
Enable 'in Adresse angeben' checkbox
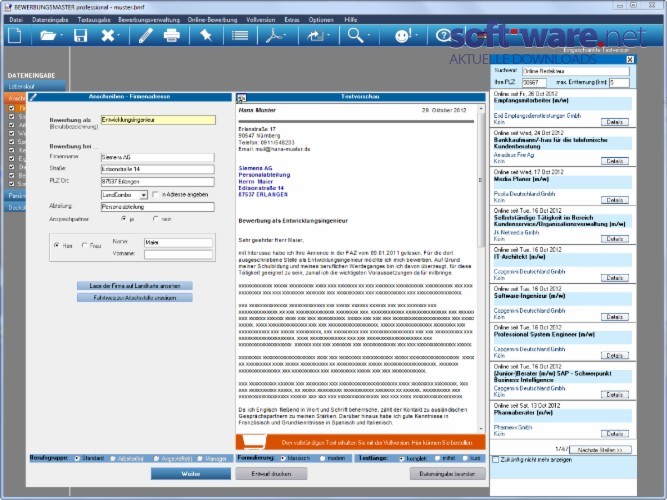coord(155,194)
